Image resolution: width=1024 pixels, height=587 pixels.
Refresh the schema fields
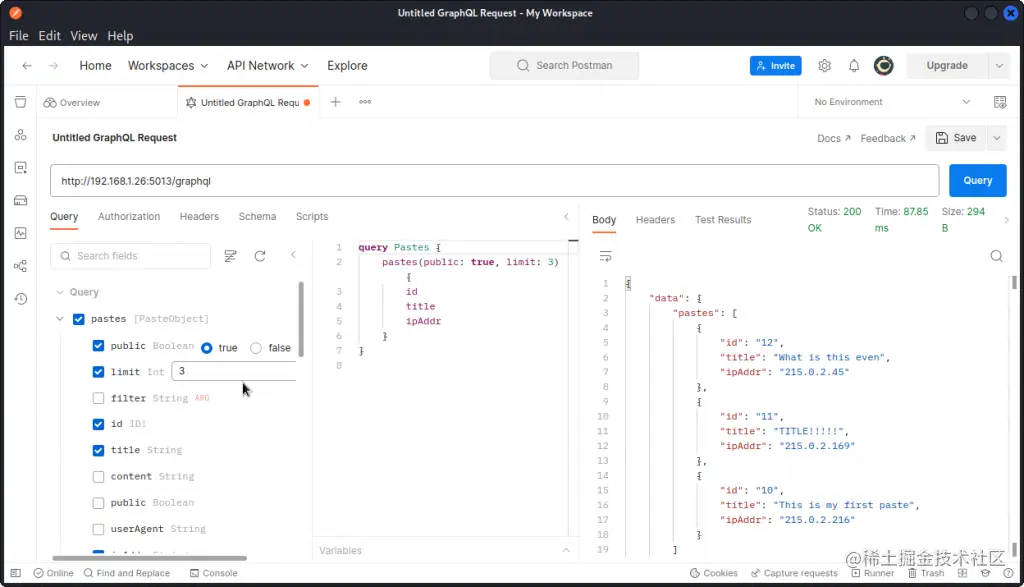[260, 256]
